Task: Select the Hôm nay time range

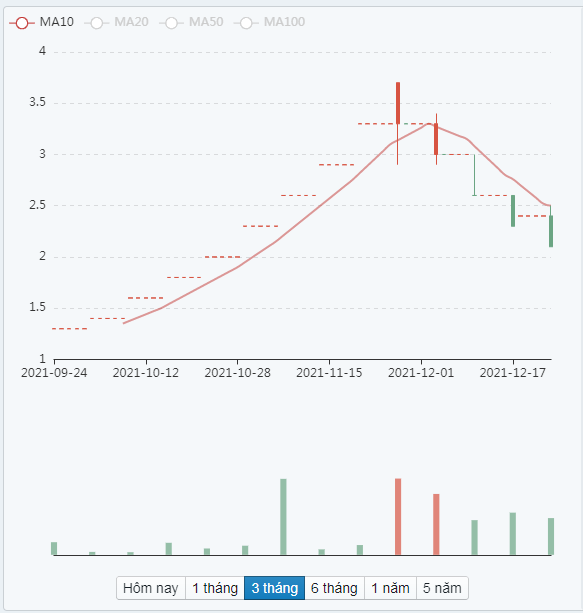Action: (151, 588)
